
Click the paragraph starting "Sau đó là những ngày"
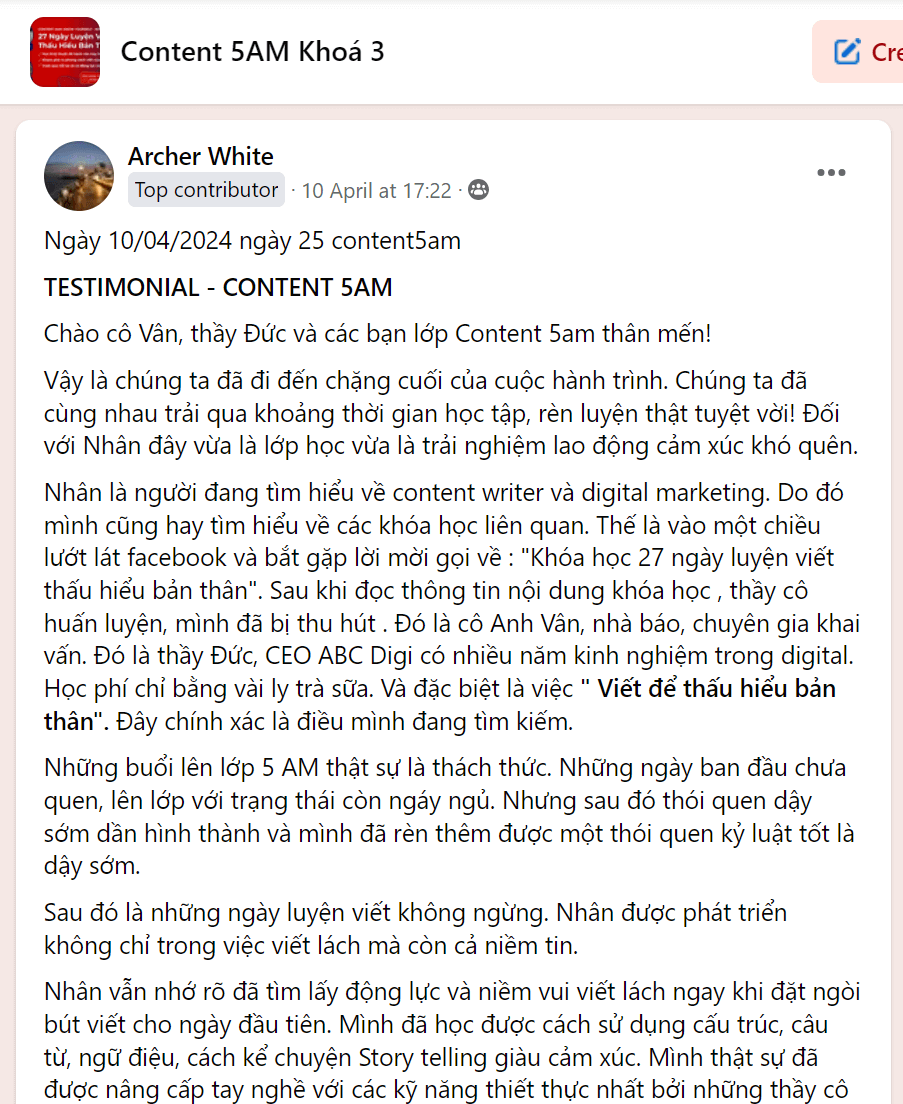click(x=415, y=929)
